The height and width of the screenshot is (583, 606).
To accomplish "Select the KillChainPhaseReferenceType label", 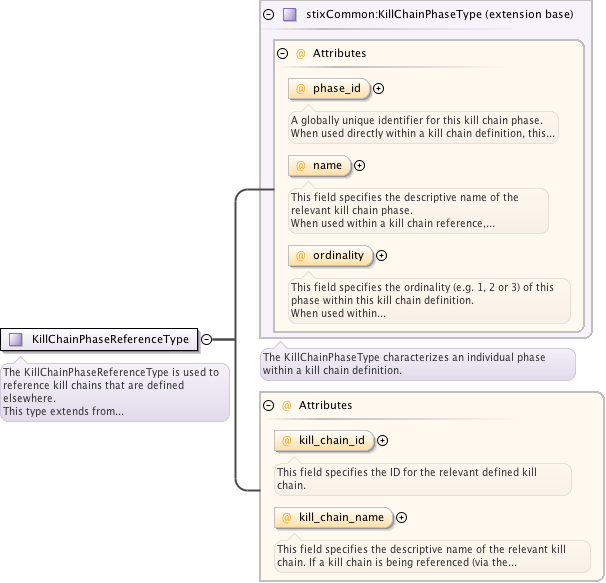I will coord(110,339).
